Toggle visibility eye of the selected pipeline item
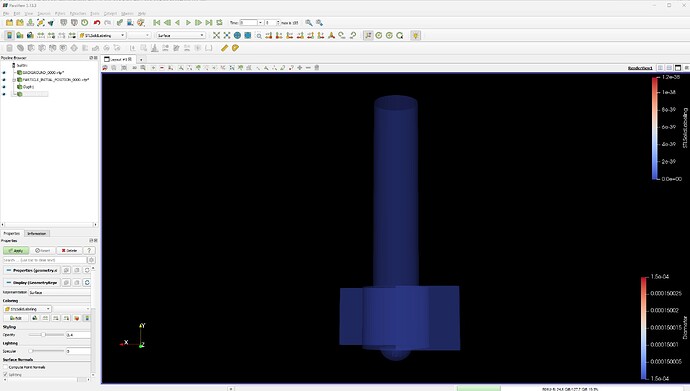The image size is (690, 391). click(x=4, y=94)
